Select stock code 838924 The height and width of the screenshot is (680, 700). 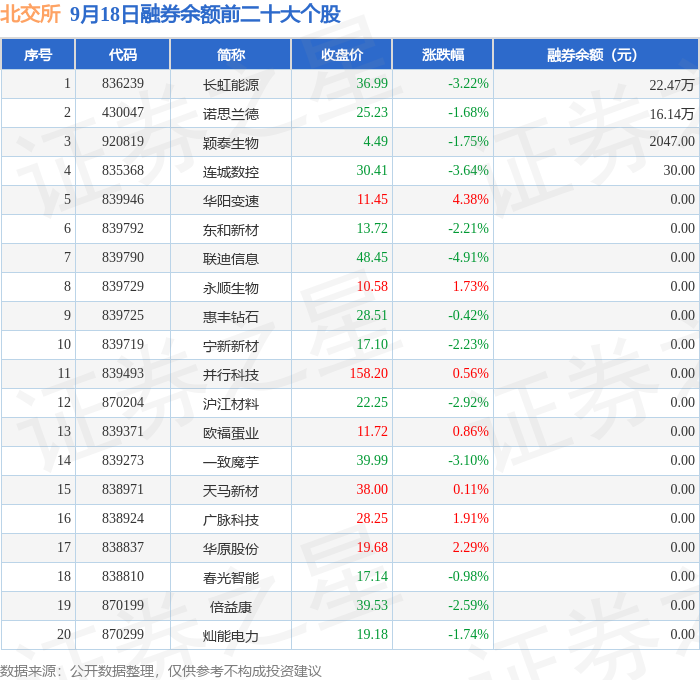click(x=123, y=519)
